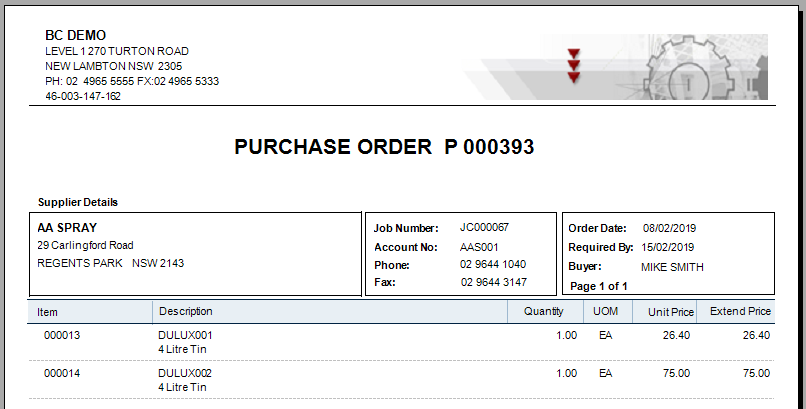Viewport: 806px width, 409px height.
Task: Click the top red arrow in banner
Action: 573,54
